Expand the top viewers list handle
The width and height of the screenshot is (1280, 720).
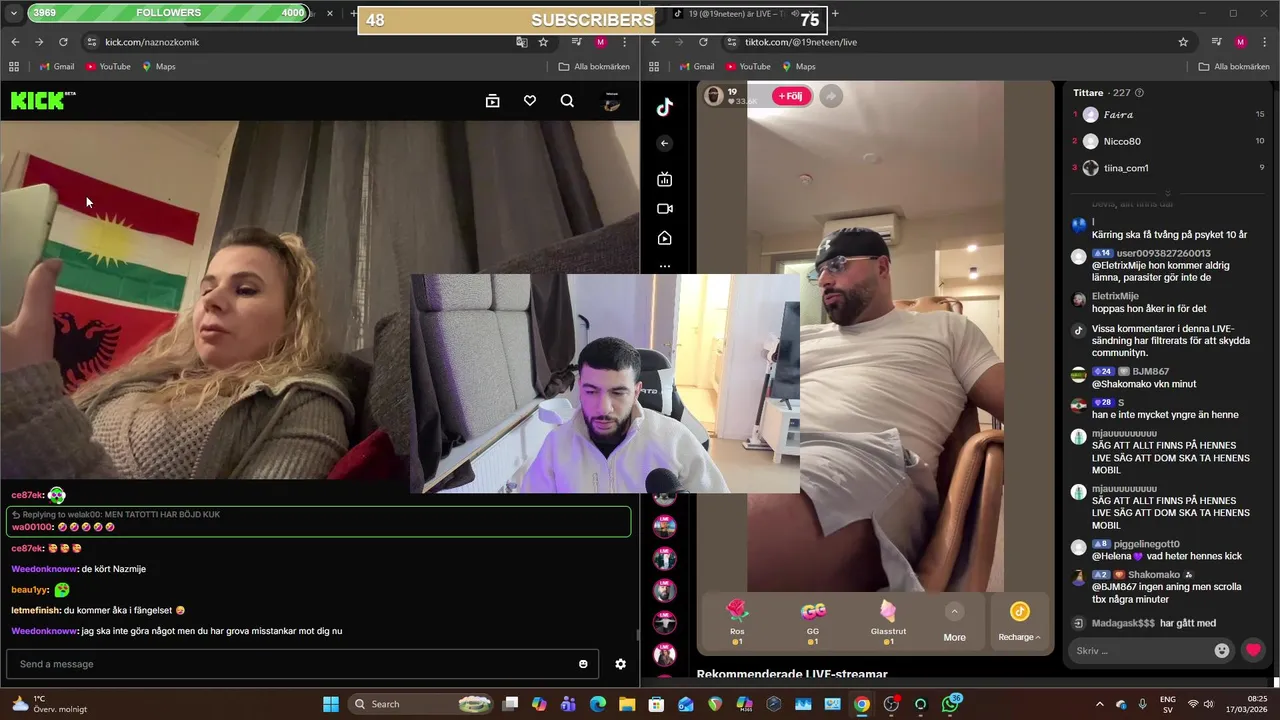pos(1167,193)
